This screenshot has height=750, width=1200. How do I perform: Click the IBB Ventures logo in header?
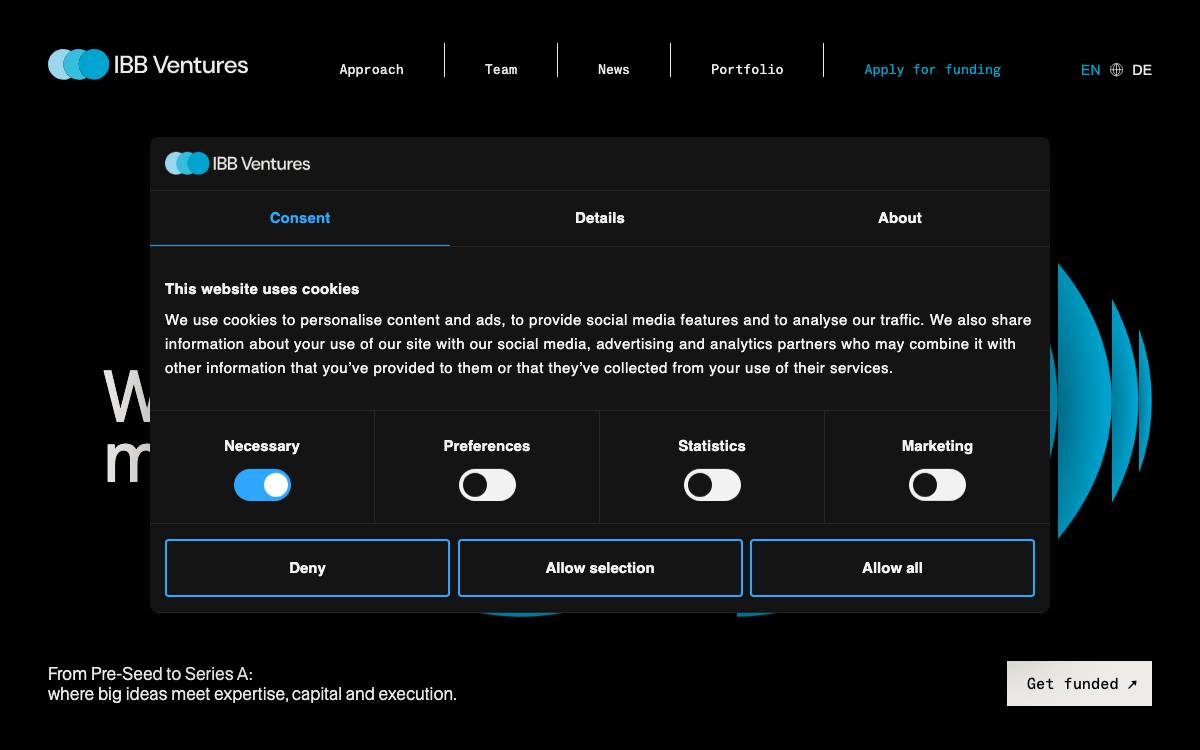point(148,65)
